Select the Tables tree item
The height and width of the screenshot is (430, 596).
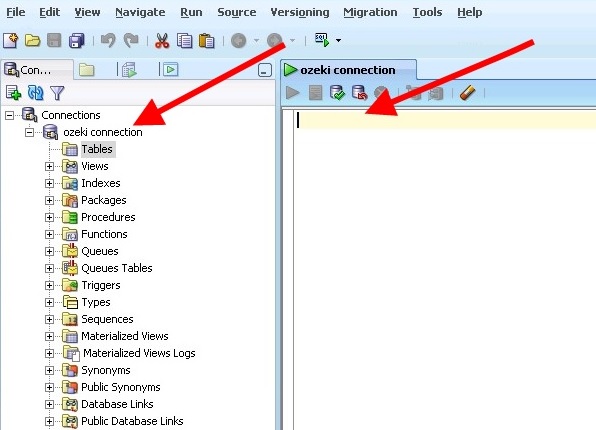[x=97, y=149]
